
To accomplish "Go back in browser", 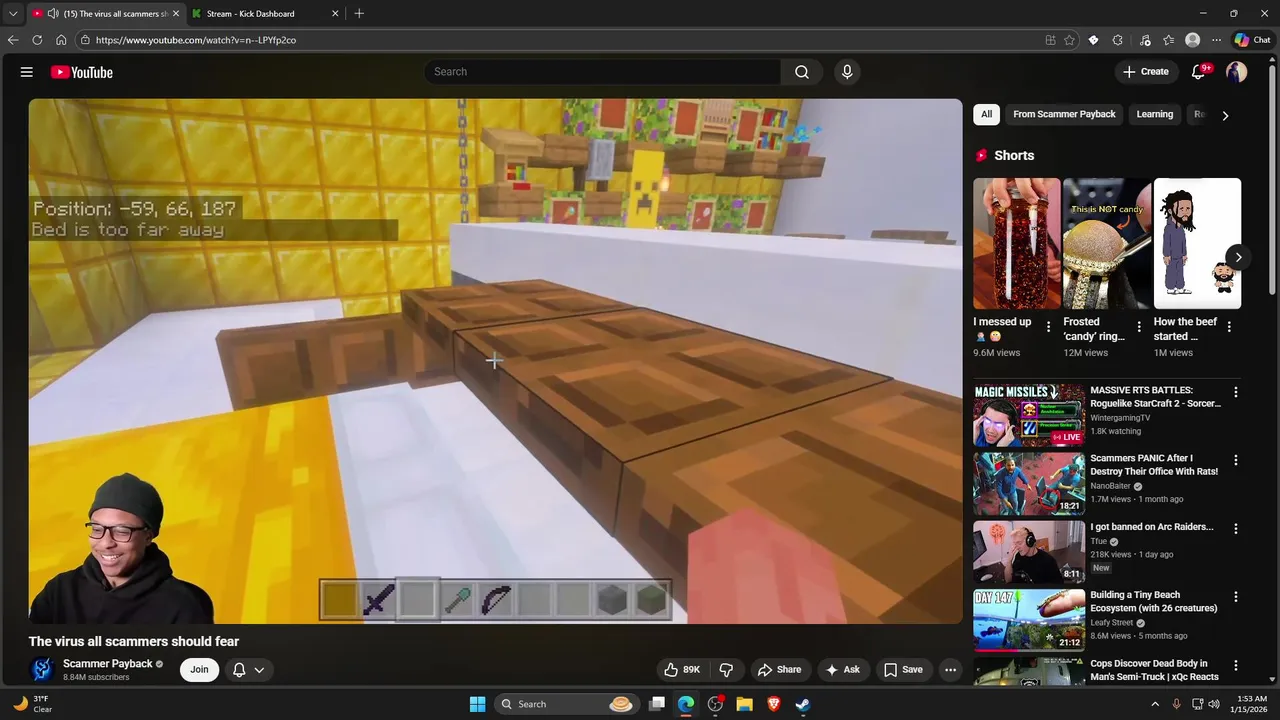I will coord(13,40).
